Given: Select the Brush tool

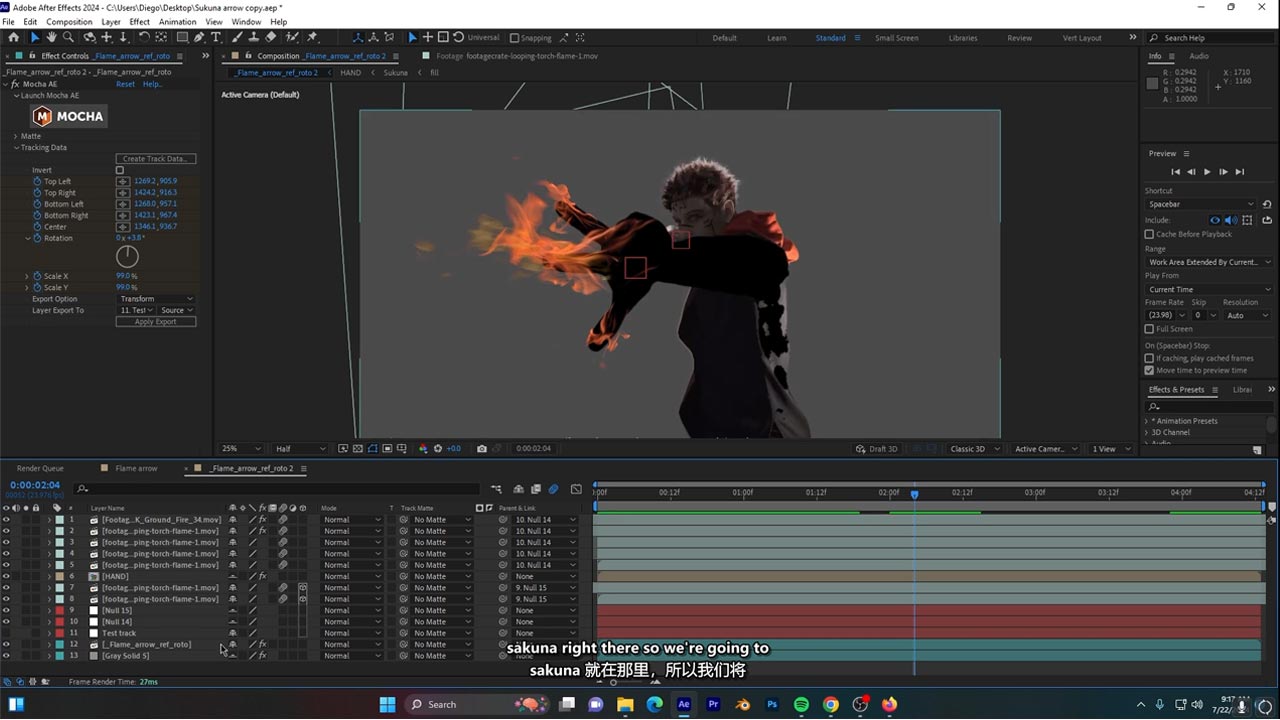Looking at the screenshot, I should coord(235,37).
